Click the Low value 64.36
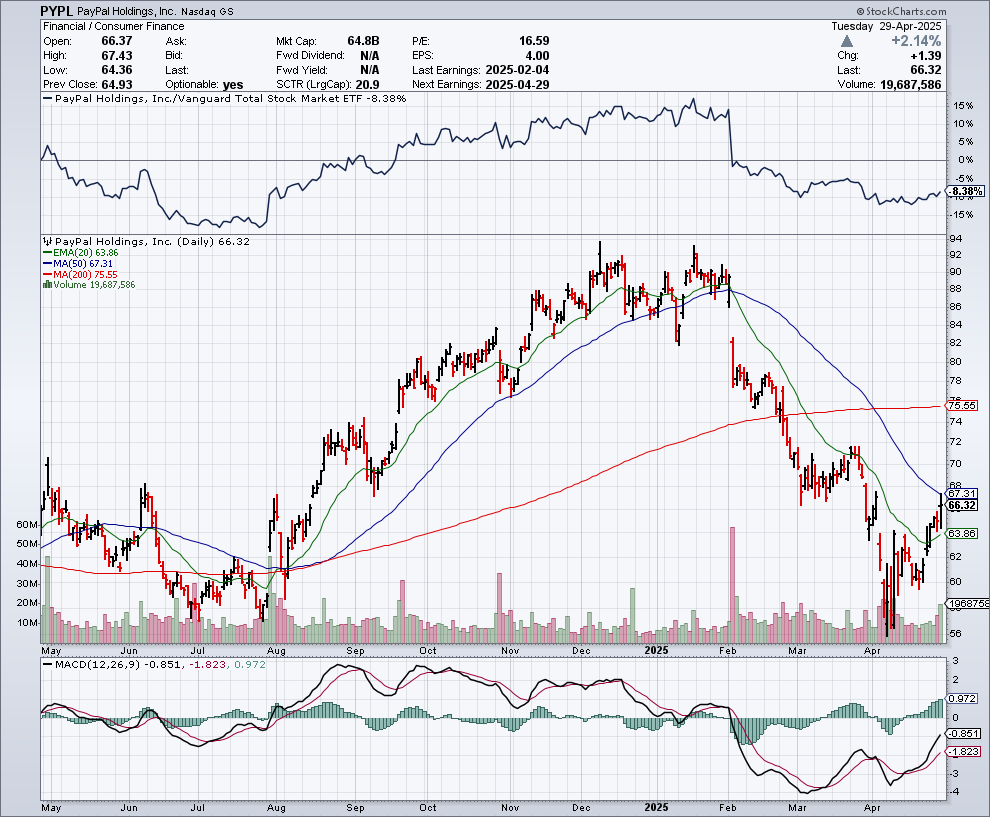This screenshot has height=817, width=990. point(117,70)
